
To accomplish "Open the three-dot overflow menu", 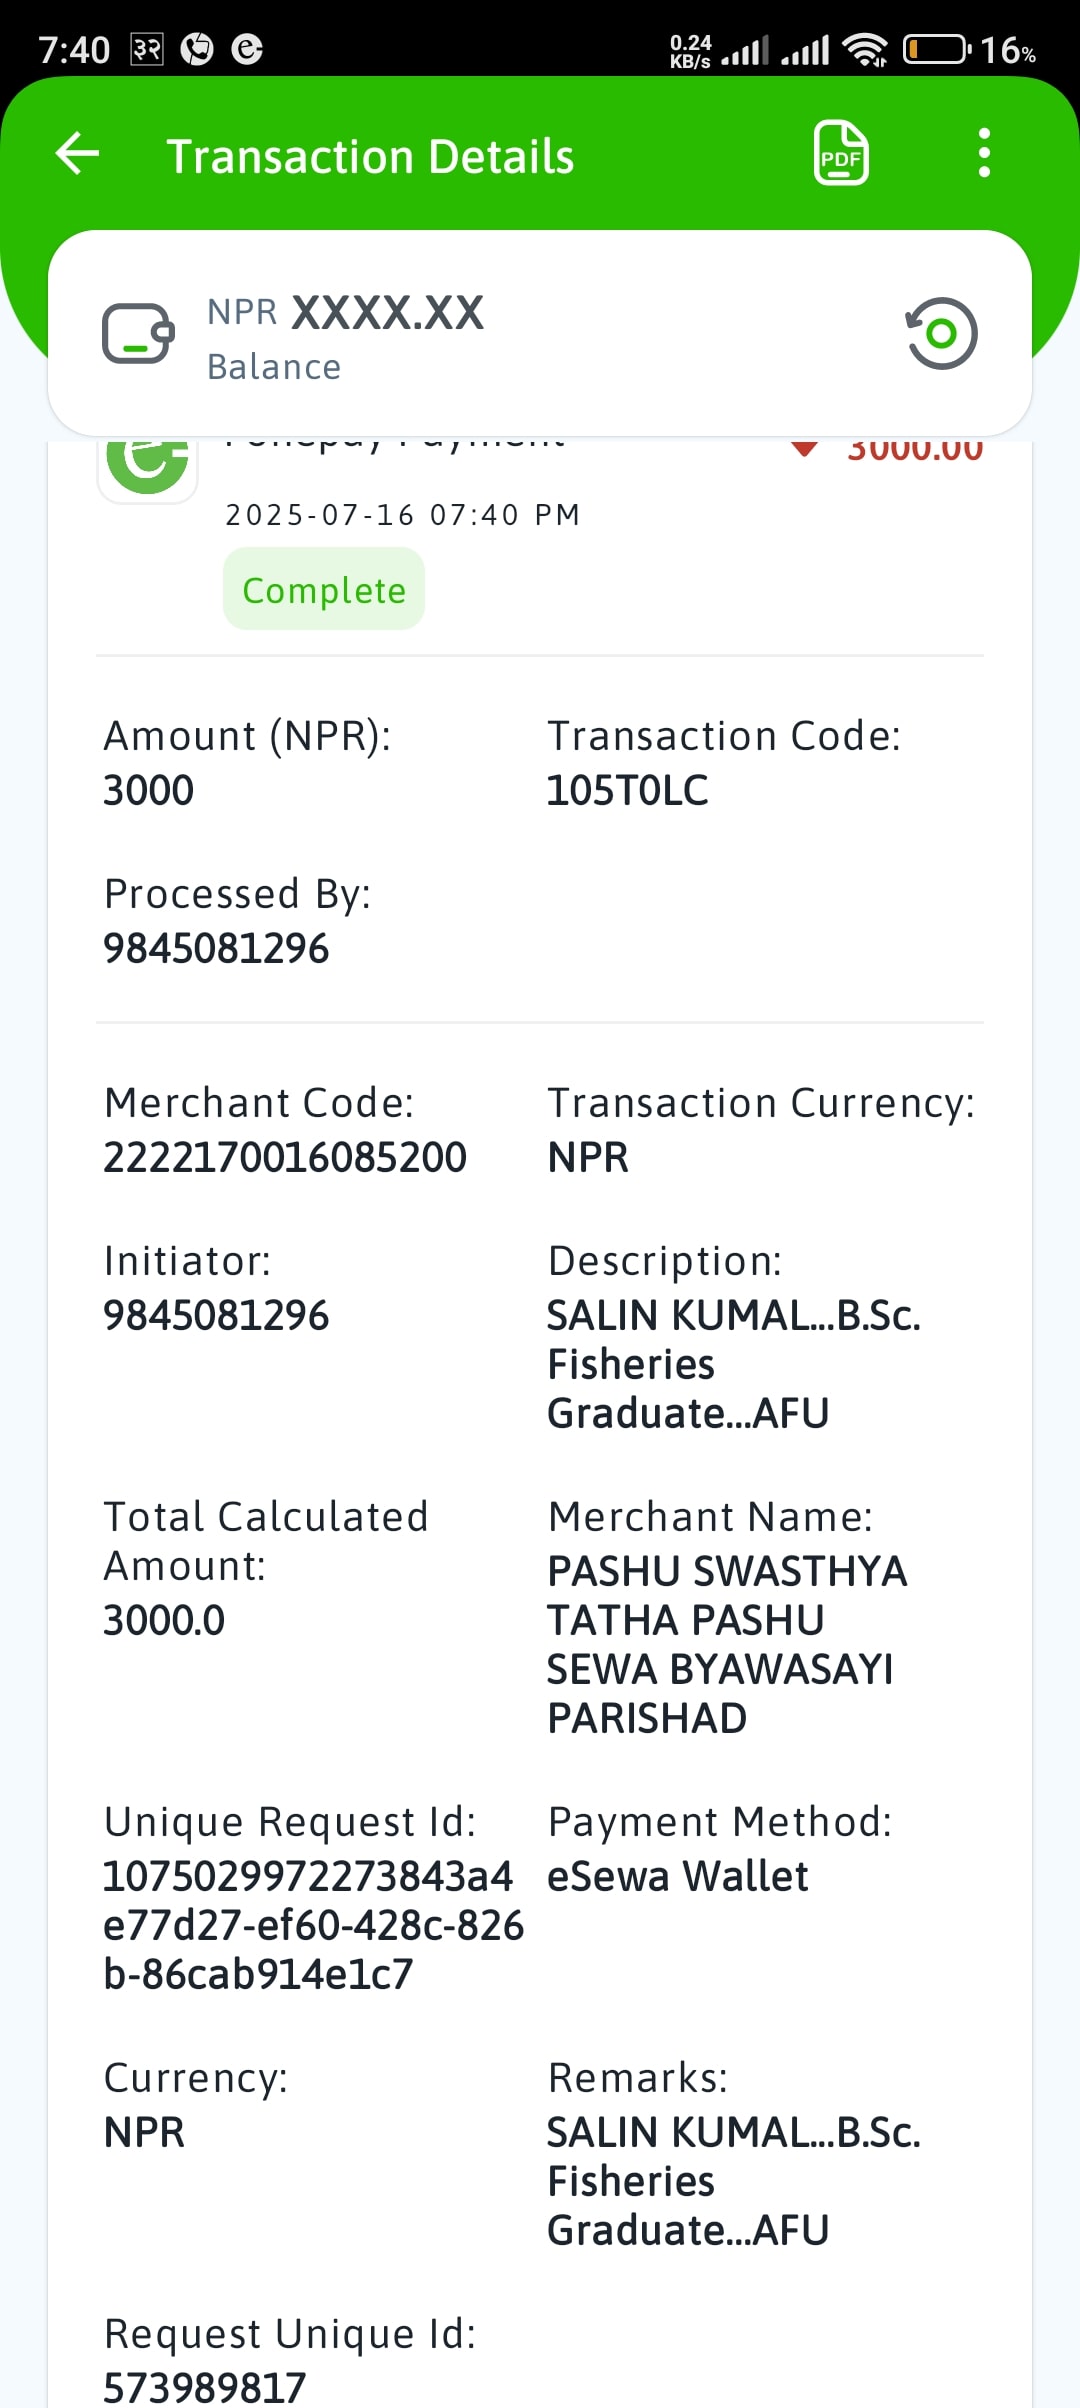I will pos(984,153).
